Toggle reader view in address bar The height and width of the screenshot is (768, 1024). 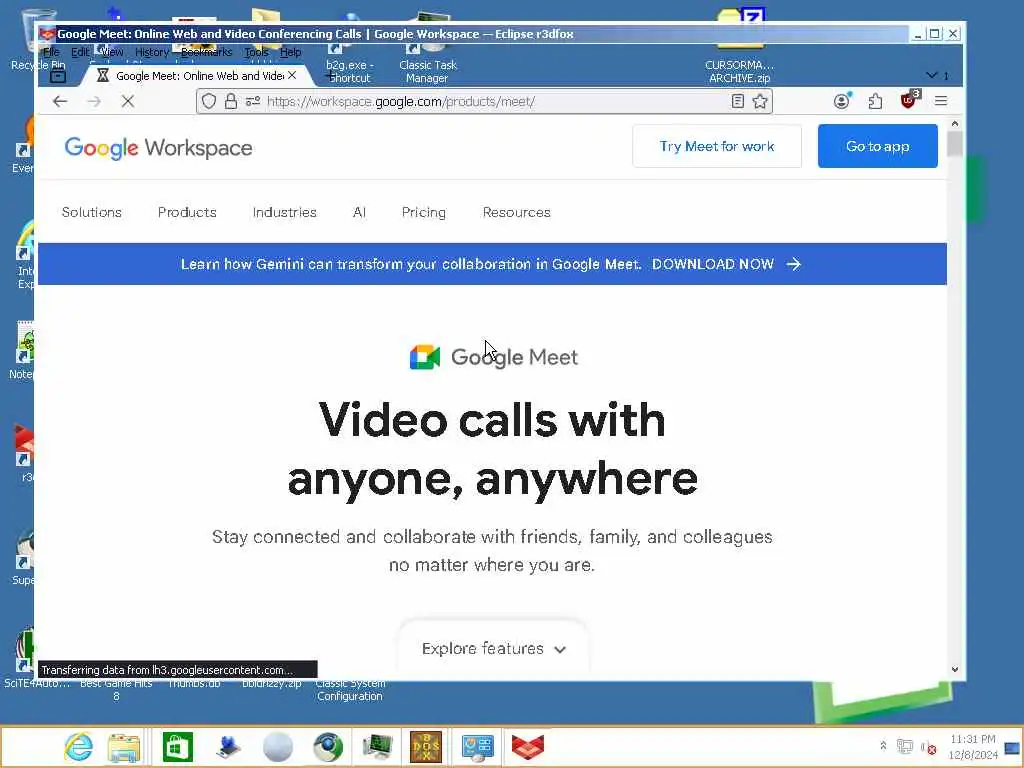click(x=737, y=101)
